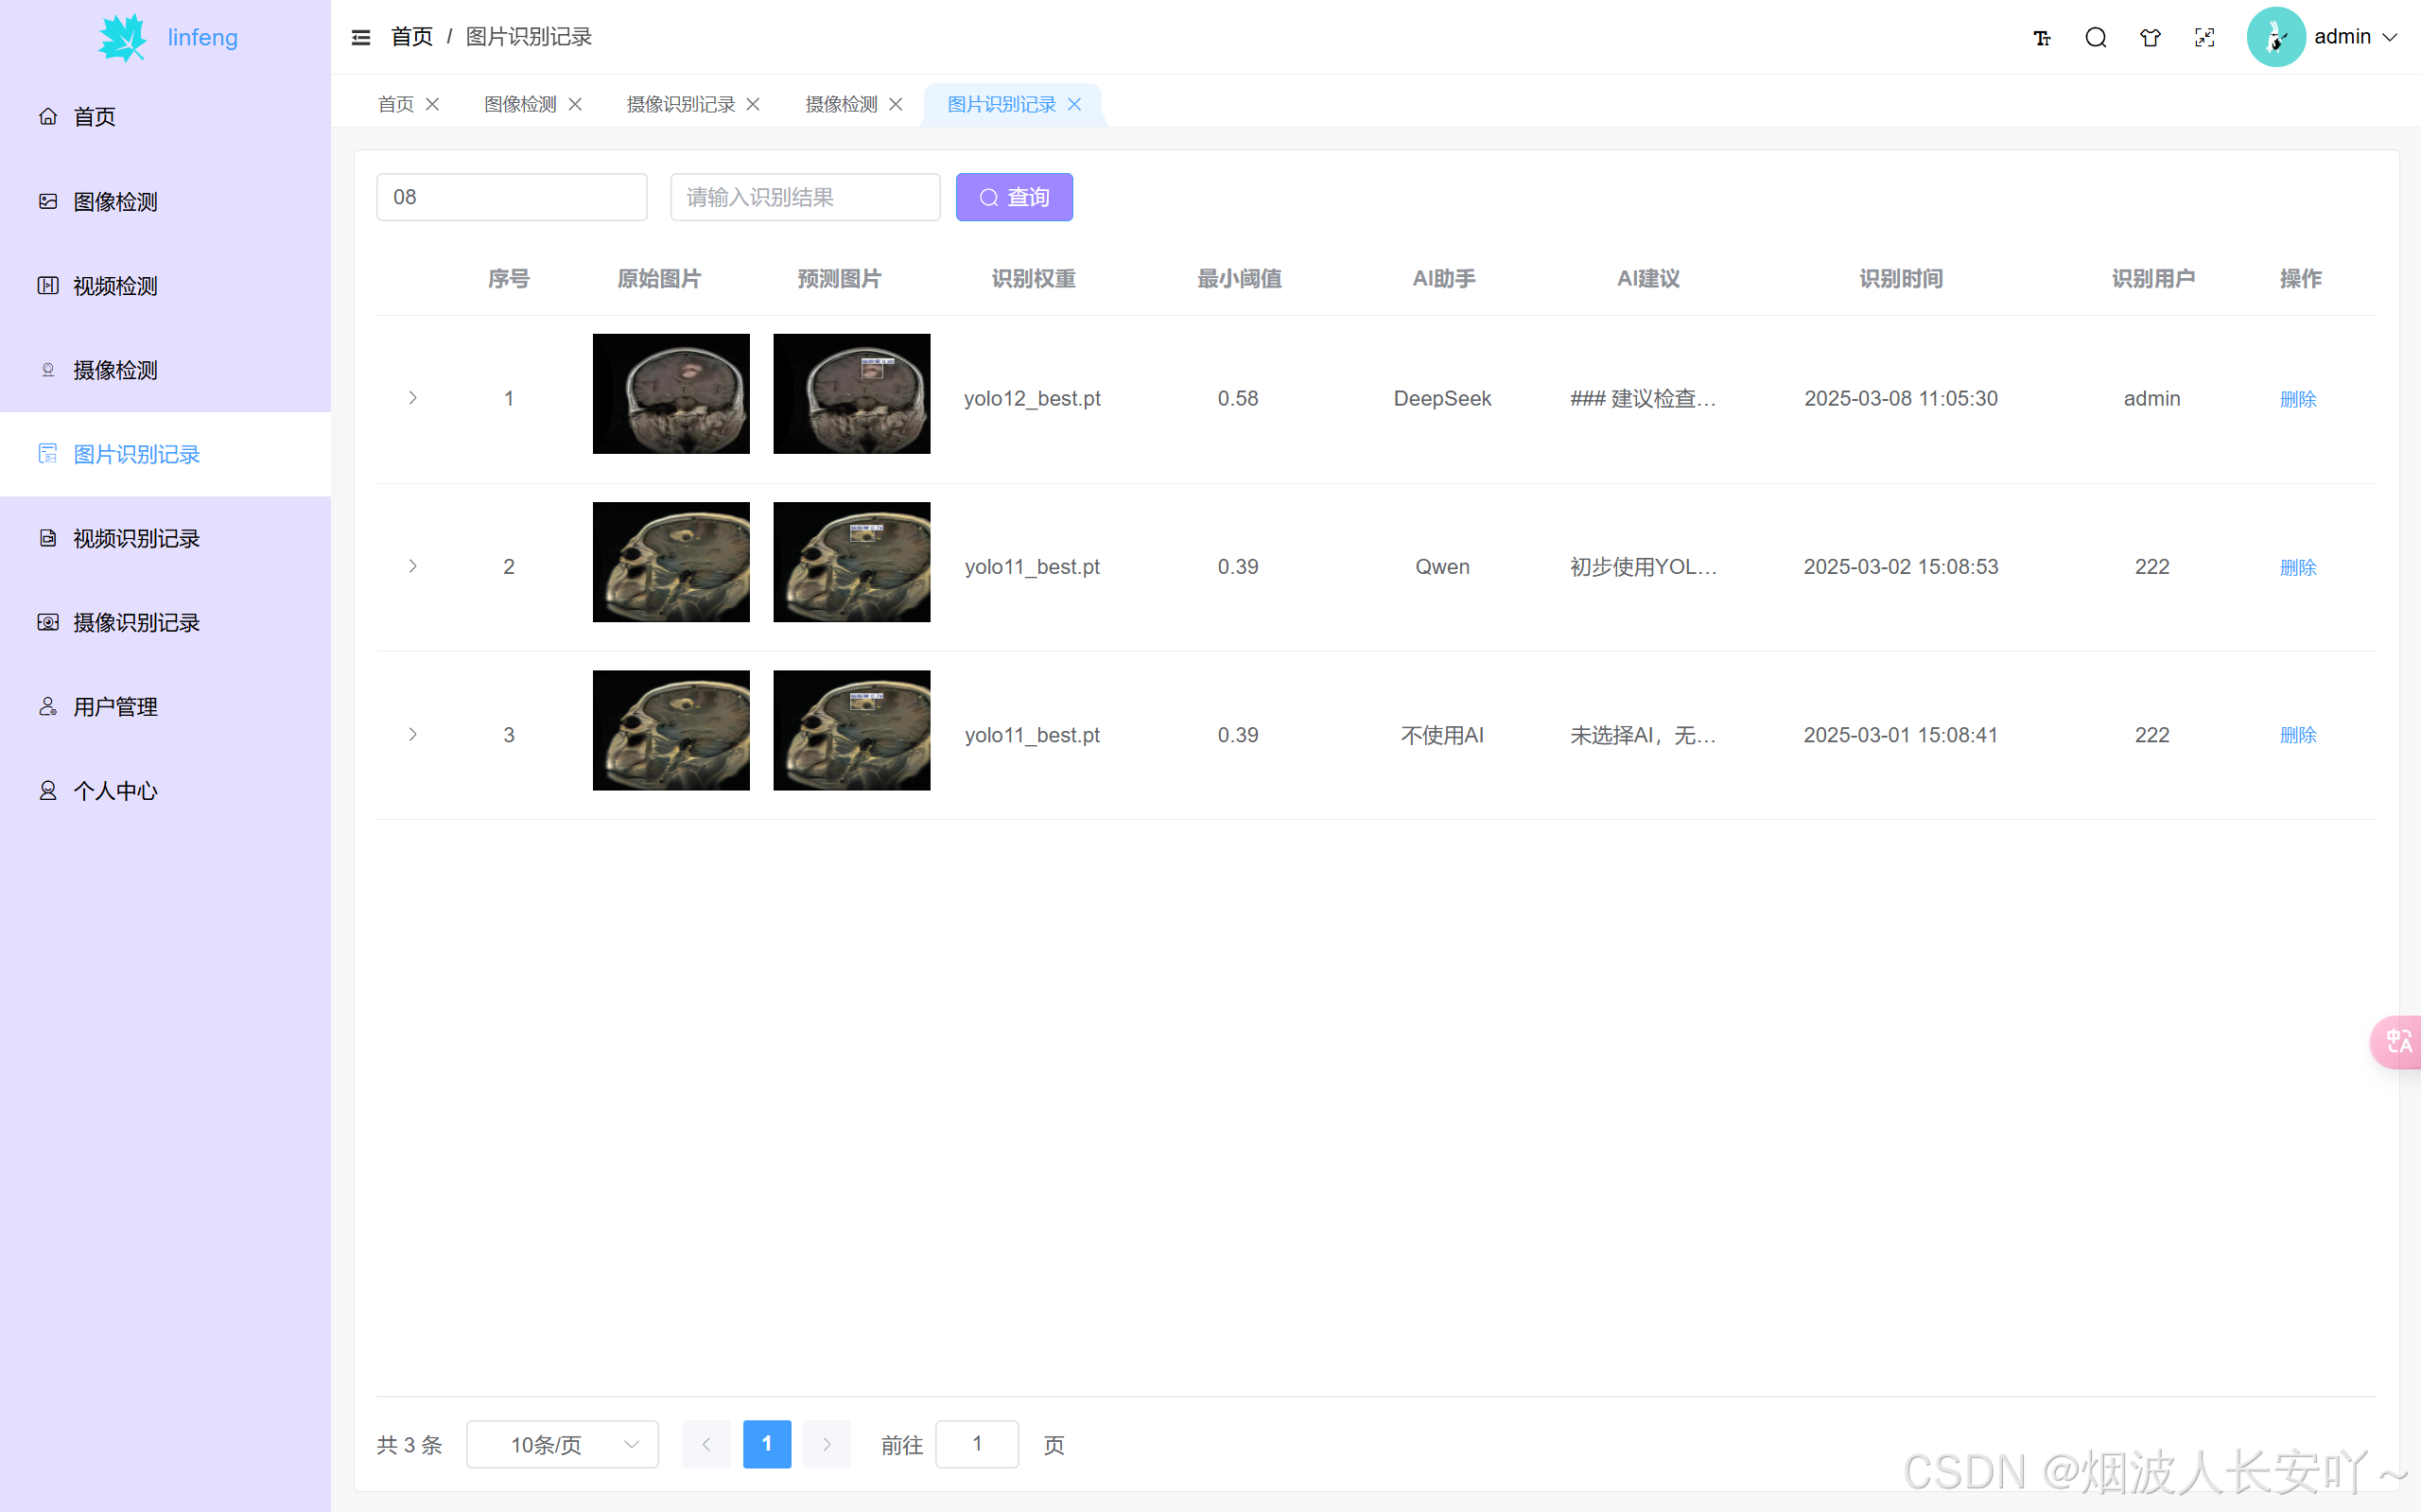This screenshot has width=2421, height=1512.
Task: Click the 查询 search button
Action: (x=1014, y=197)
